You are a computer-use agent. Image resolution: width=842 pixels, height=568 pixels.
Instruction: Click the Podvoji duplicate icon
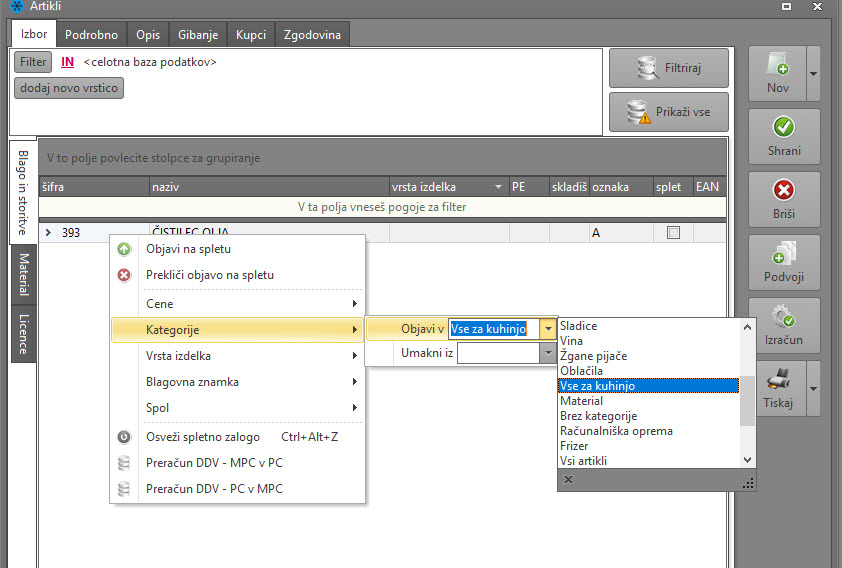pyautogui.click(x=784, y=253)
